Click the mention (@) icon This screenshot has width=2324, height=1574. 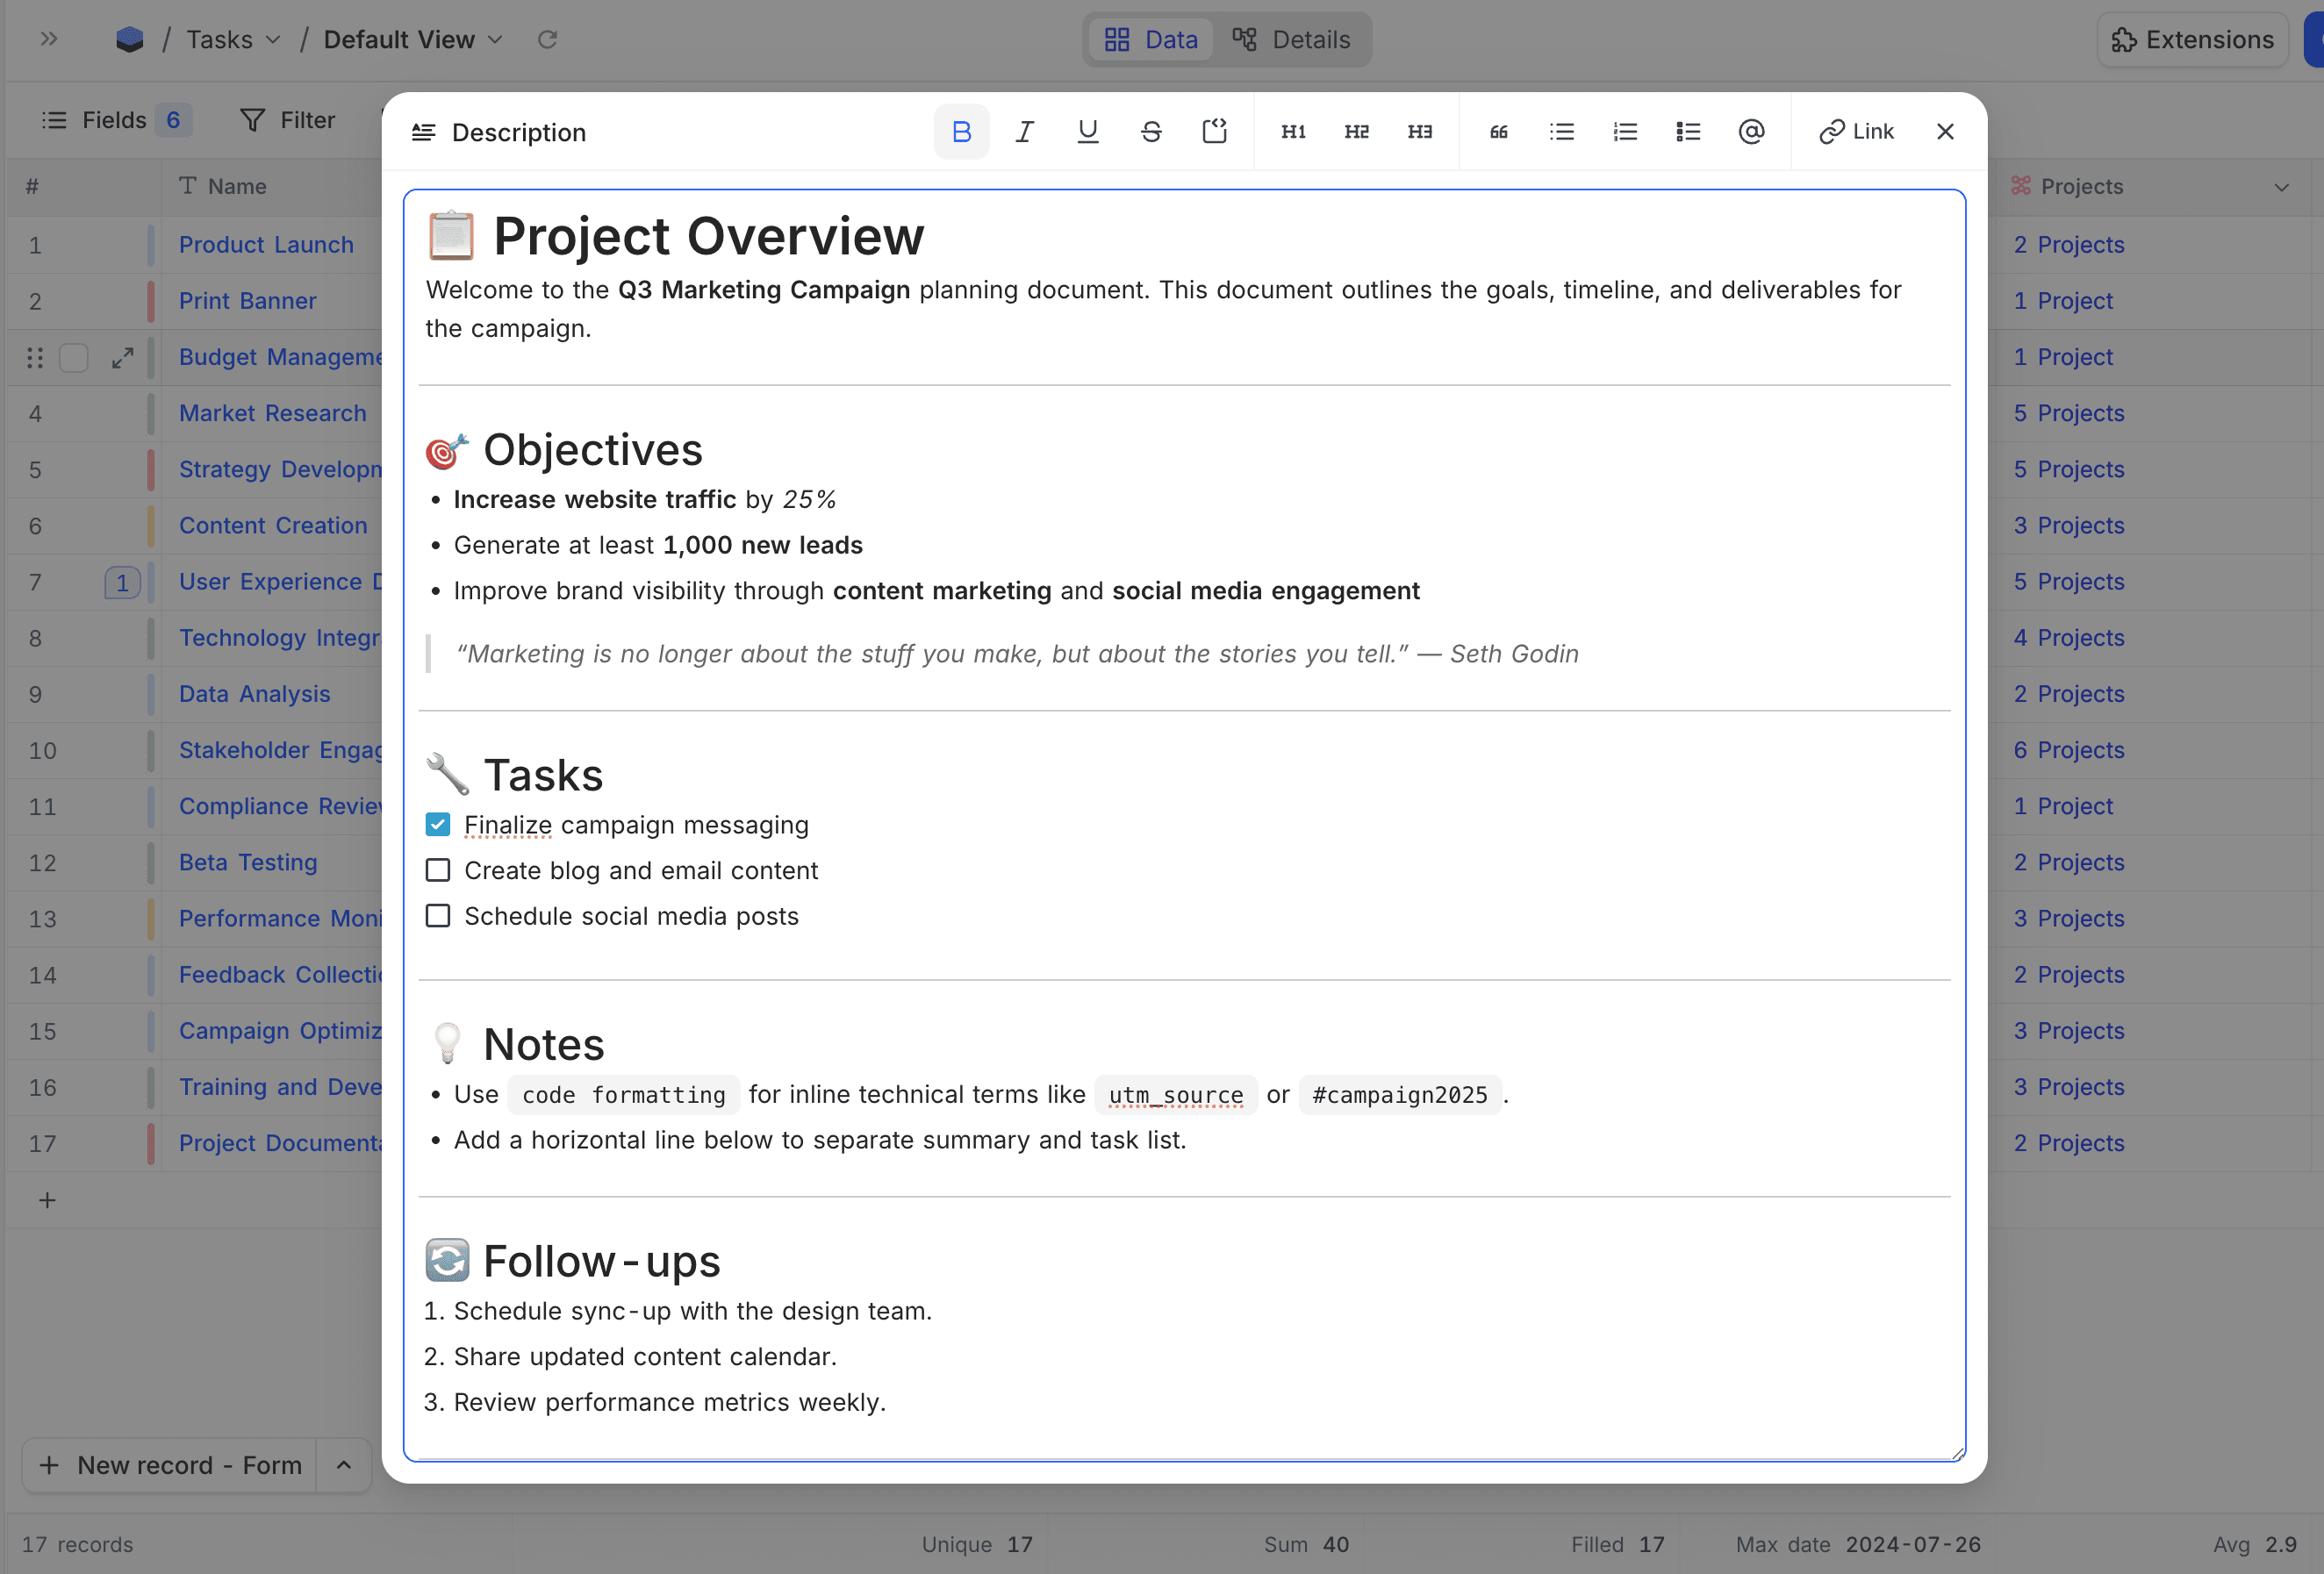click(x=1750, y=132)
